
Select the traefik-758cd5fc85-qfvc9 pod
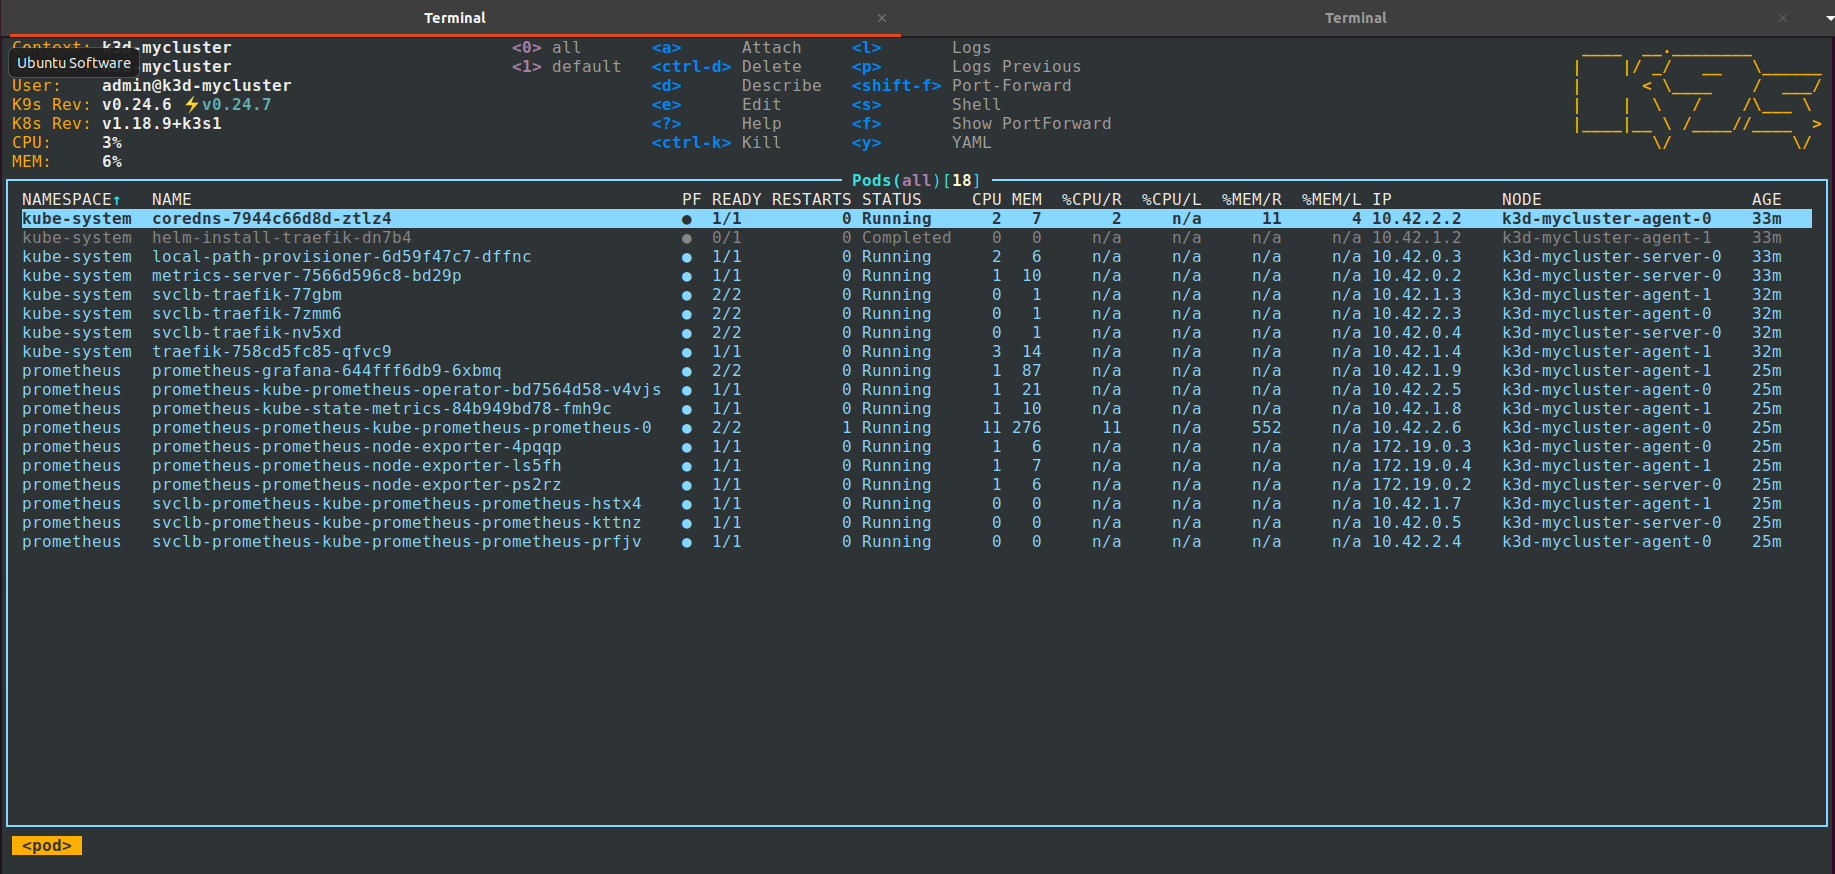[917, 351]
